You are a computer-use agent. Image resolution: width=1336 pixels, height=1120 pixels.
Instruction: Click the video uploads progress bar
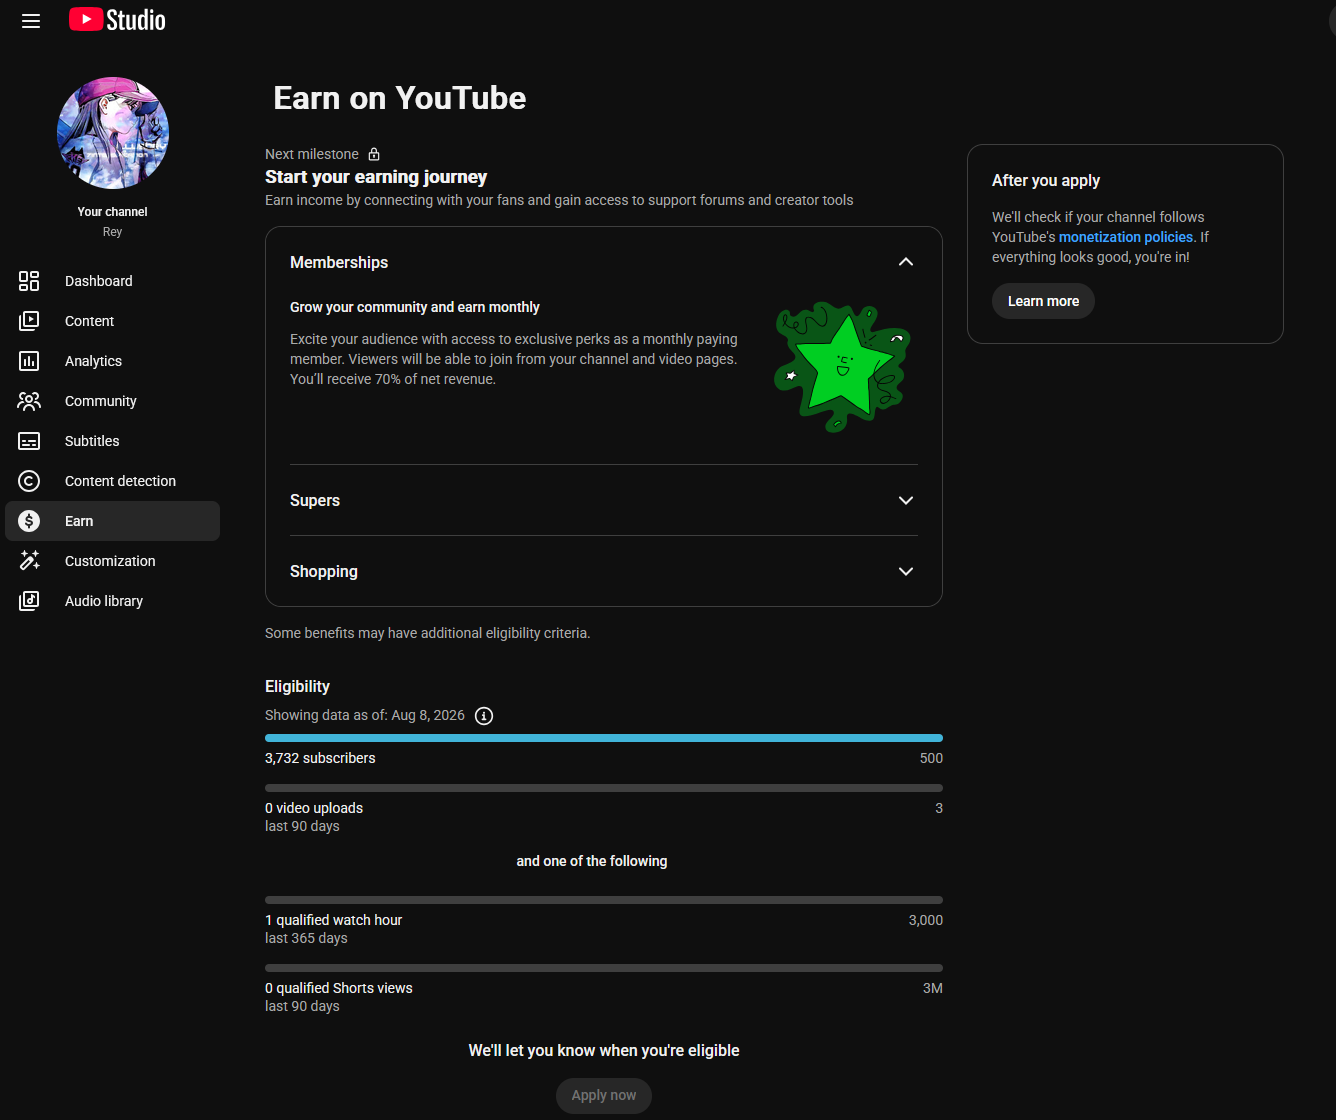tap(604, 788)
